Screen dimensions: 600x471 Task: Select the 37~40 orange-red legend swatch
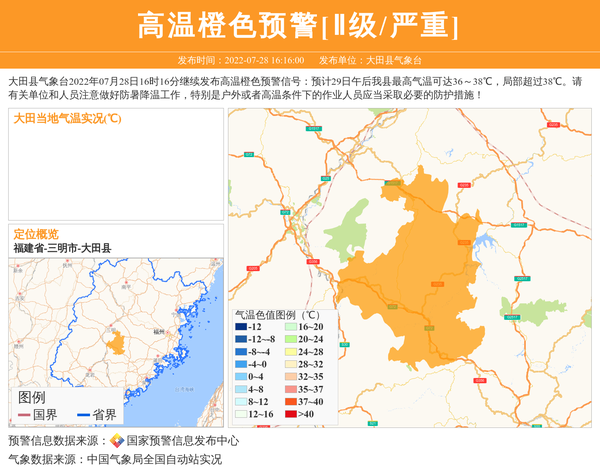(289, 401)
